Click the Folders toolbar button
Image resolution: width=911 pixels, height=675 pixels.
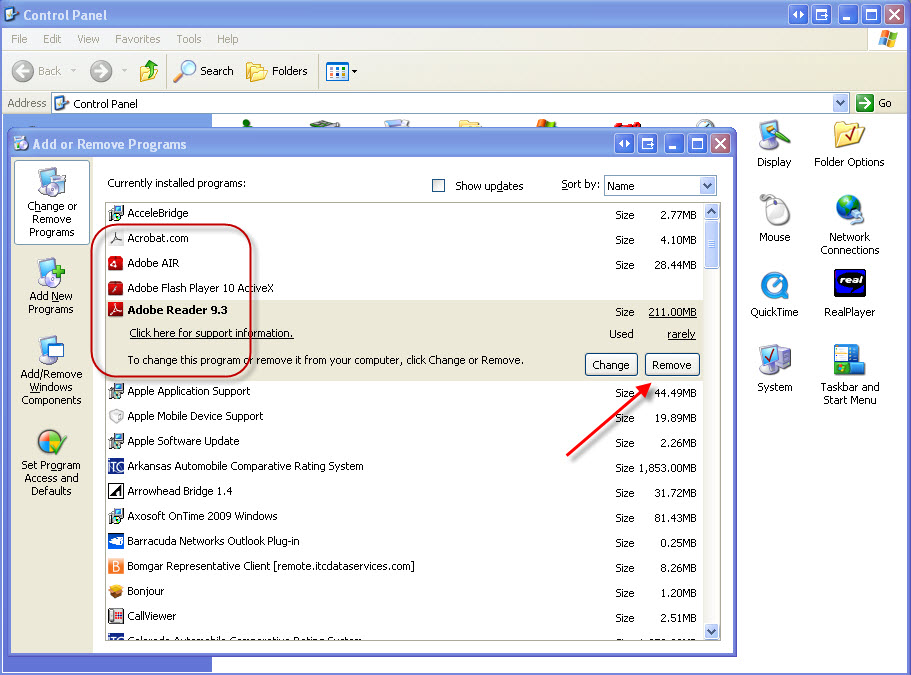[x=277, y=71]
